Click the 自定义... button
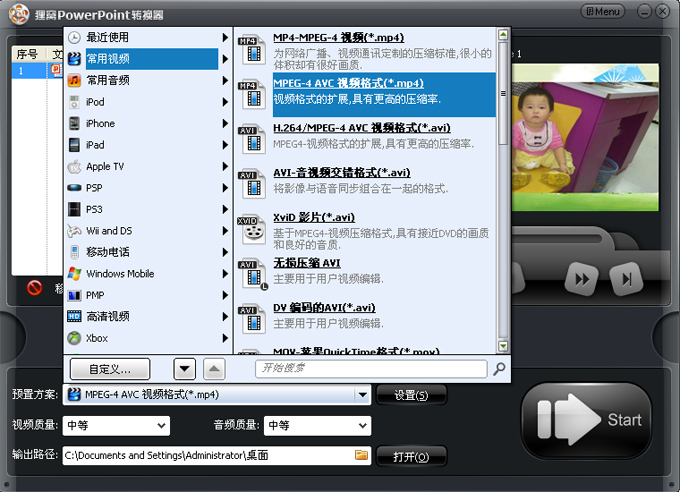 (x=110, y=369)
